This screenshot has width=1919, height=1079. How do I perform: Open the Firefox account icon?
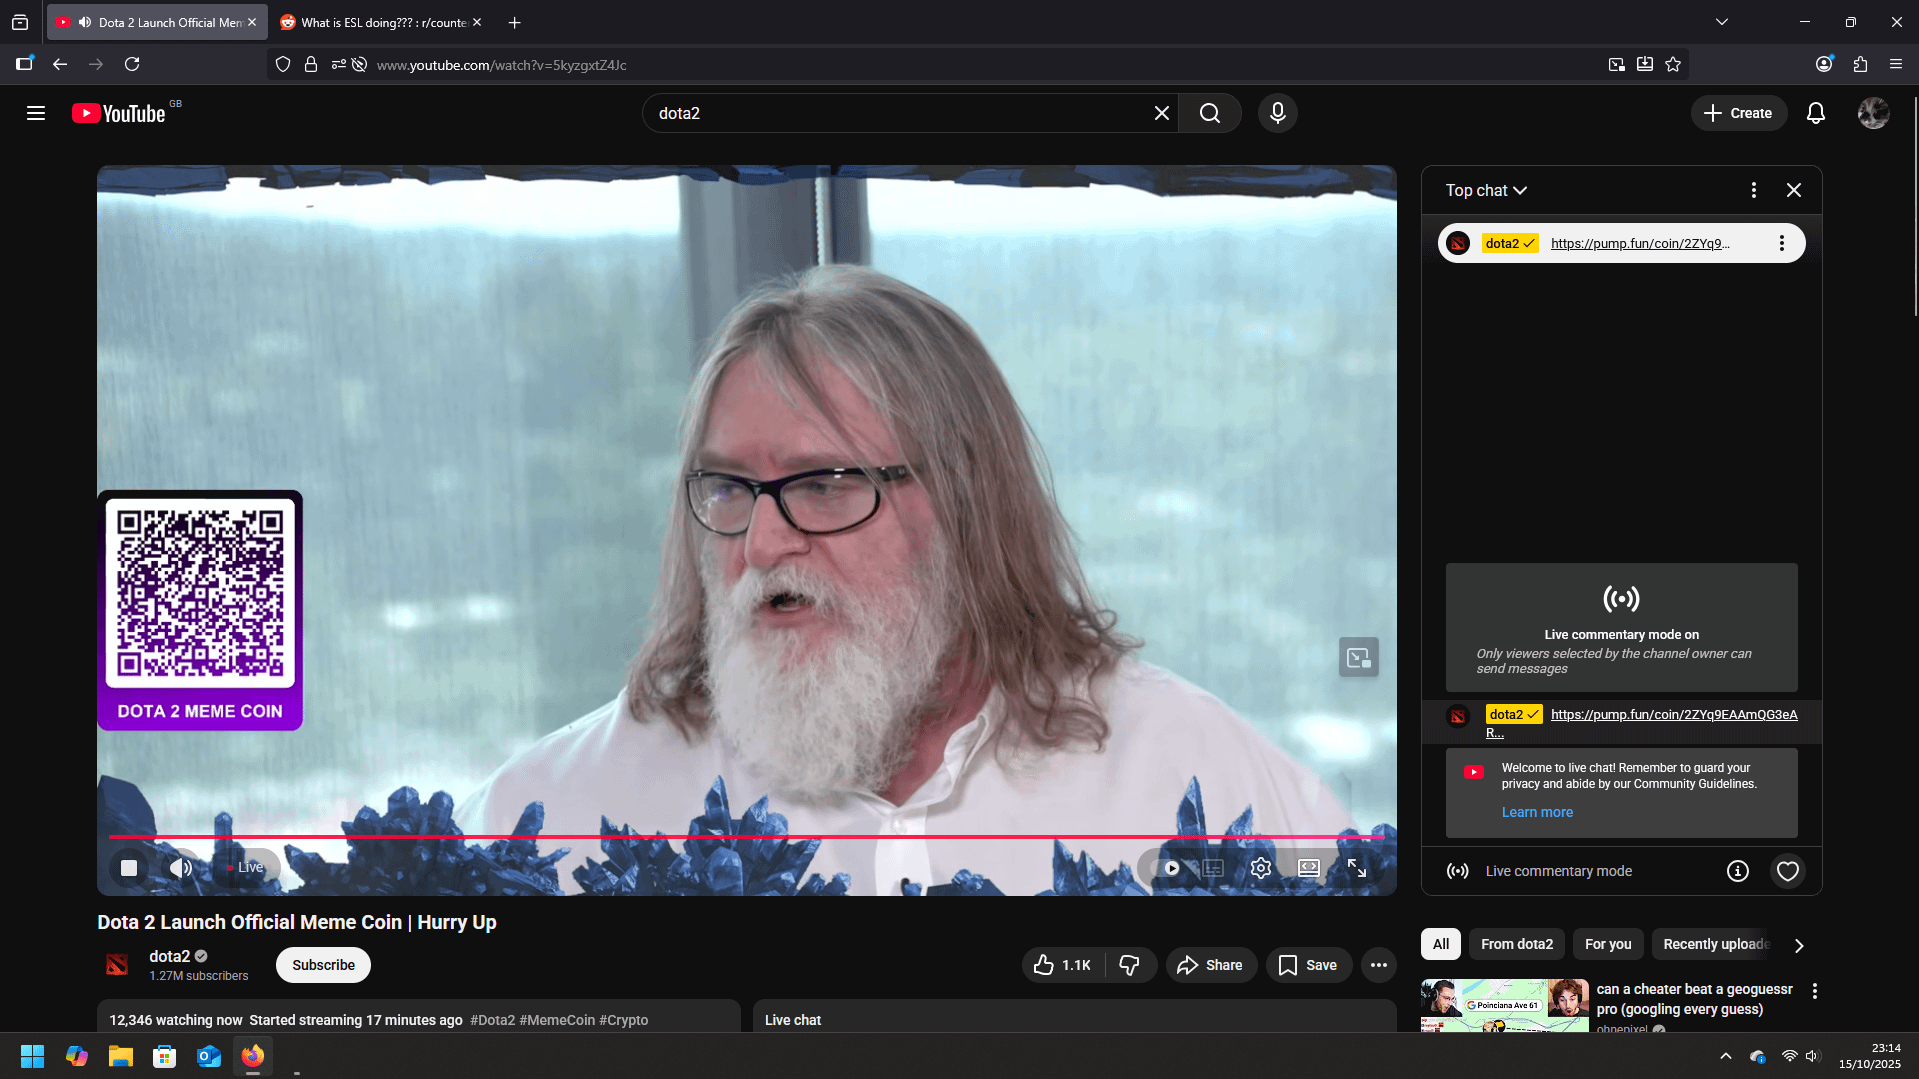click(x=1824, y=64)
